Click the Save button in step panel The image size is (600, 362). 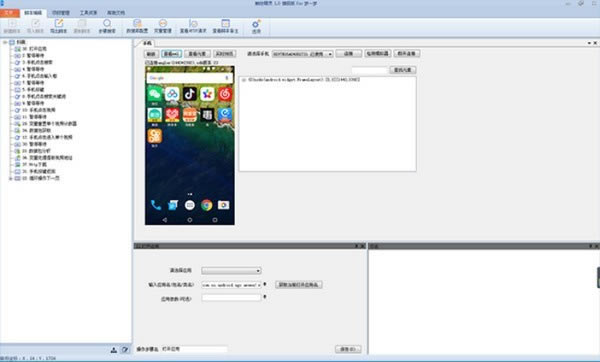pos(348,349)
